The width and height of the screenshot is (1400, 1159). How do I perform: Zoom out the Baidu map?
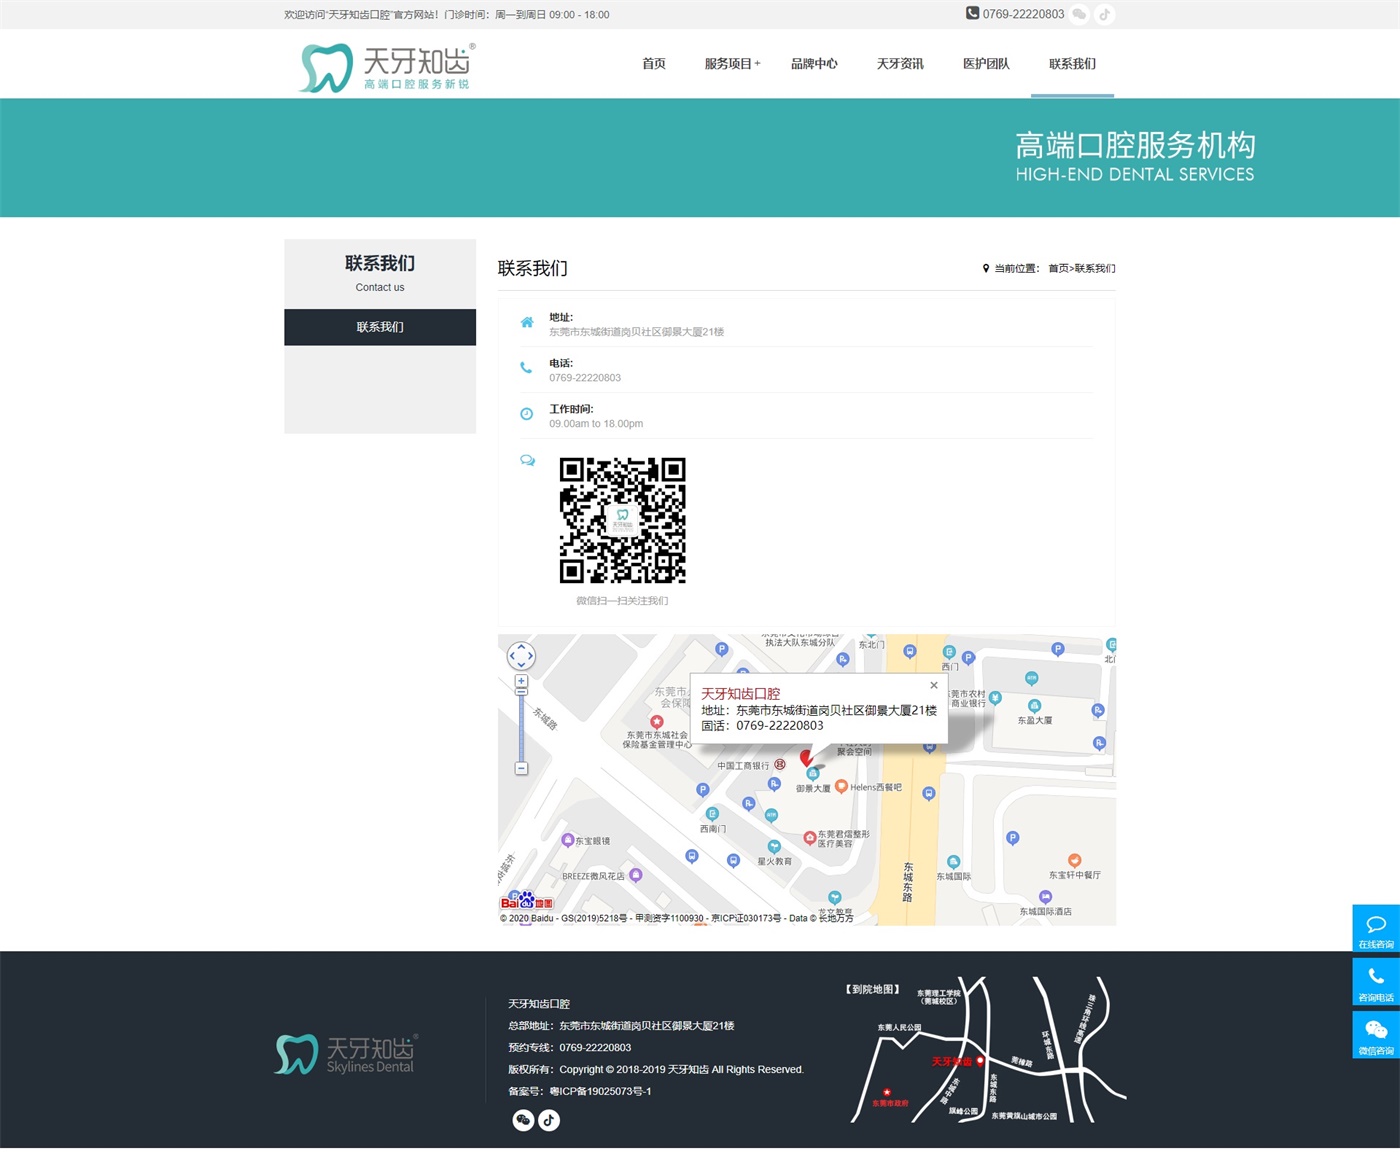[521, 768]
